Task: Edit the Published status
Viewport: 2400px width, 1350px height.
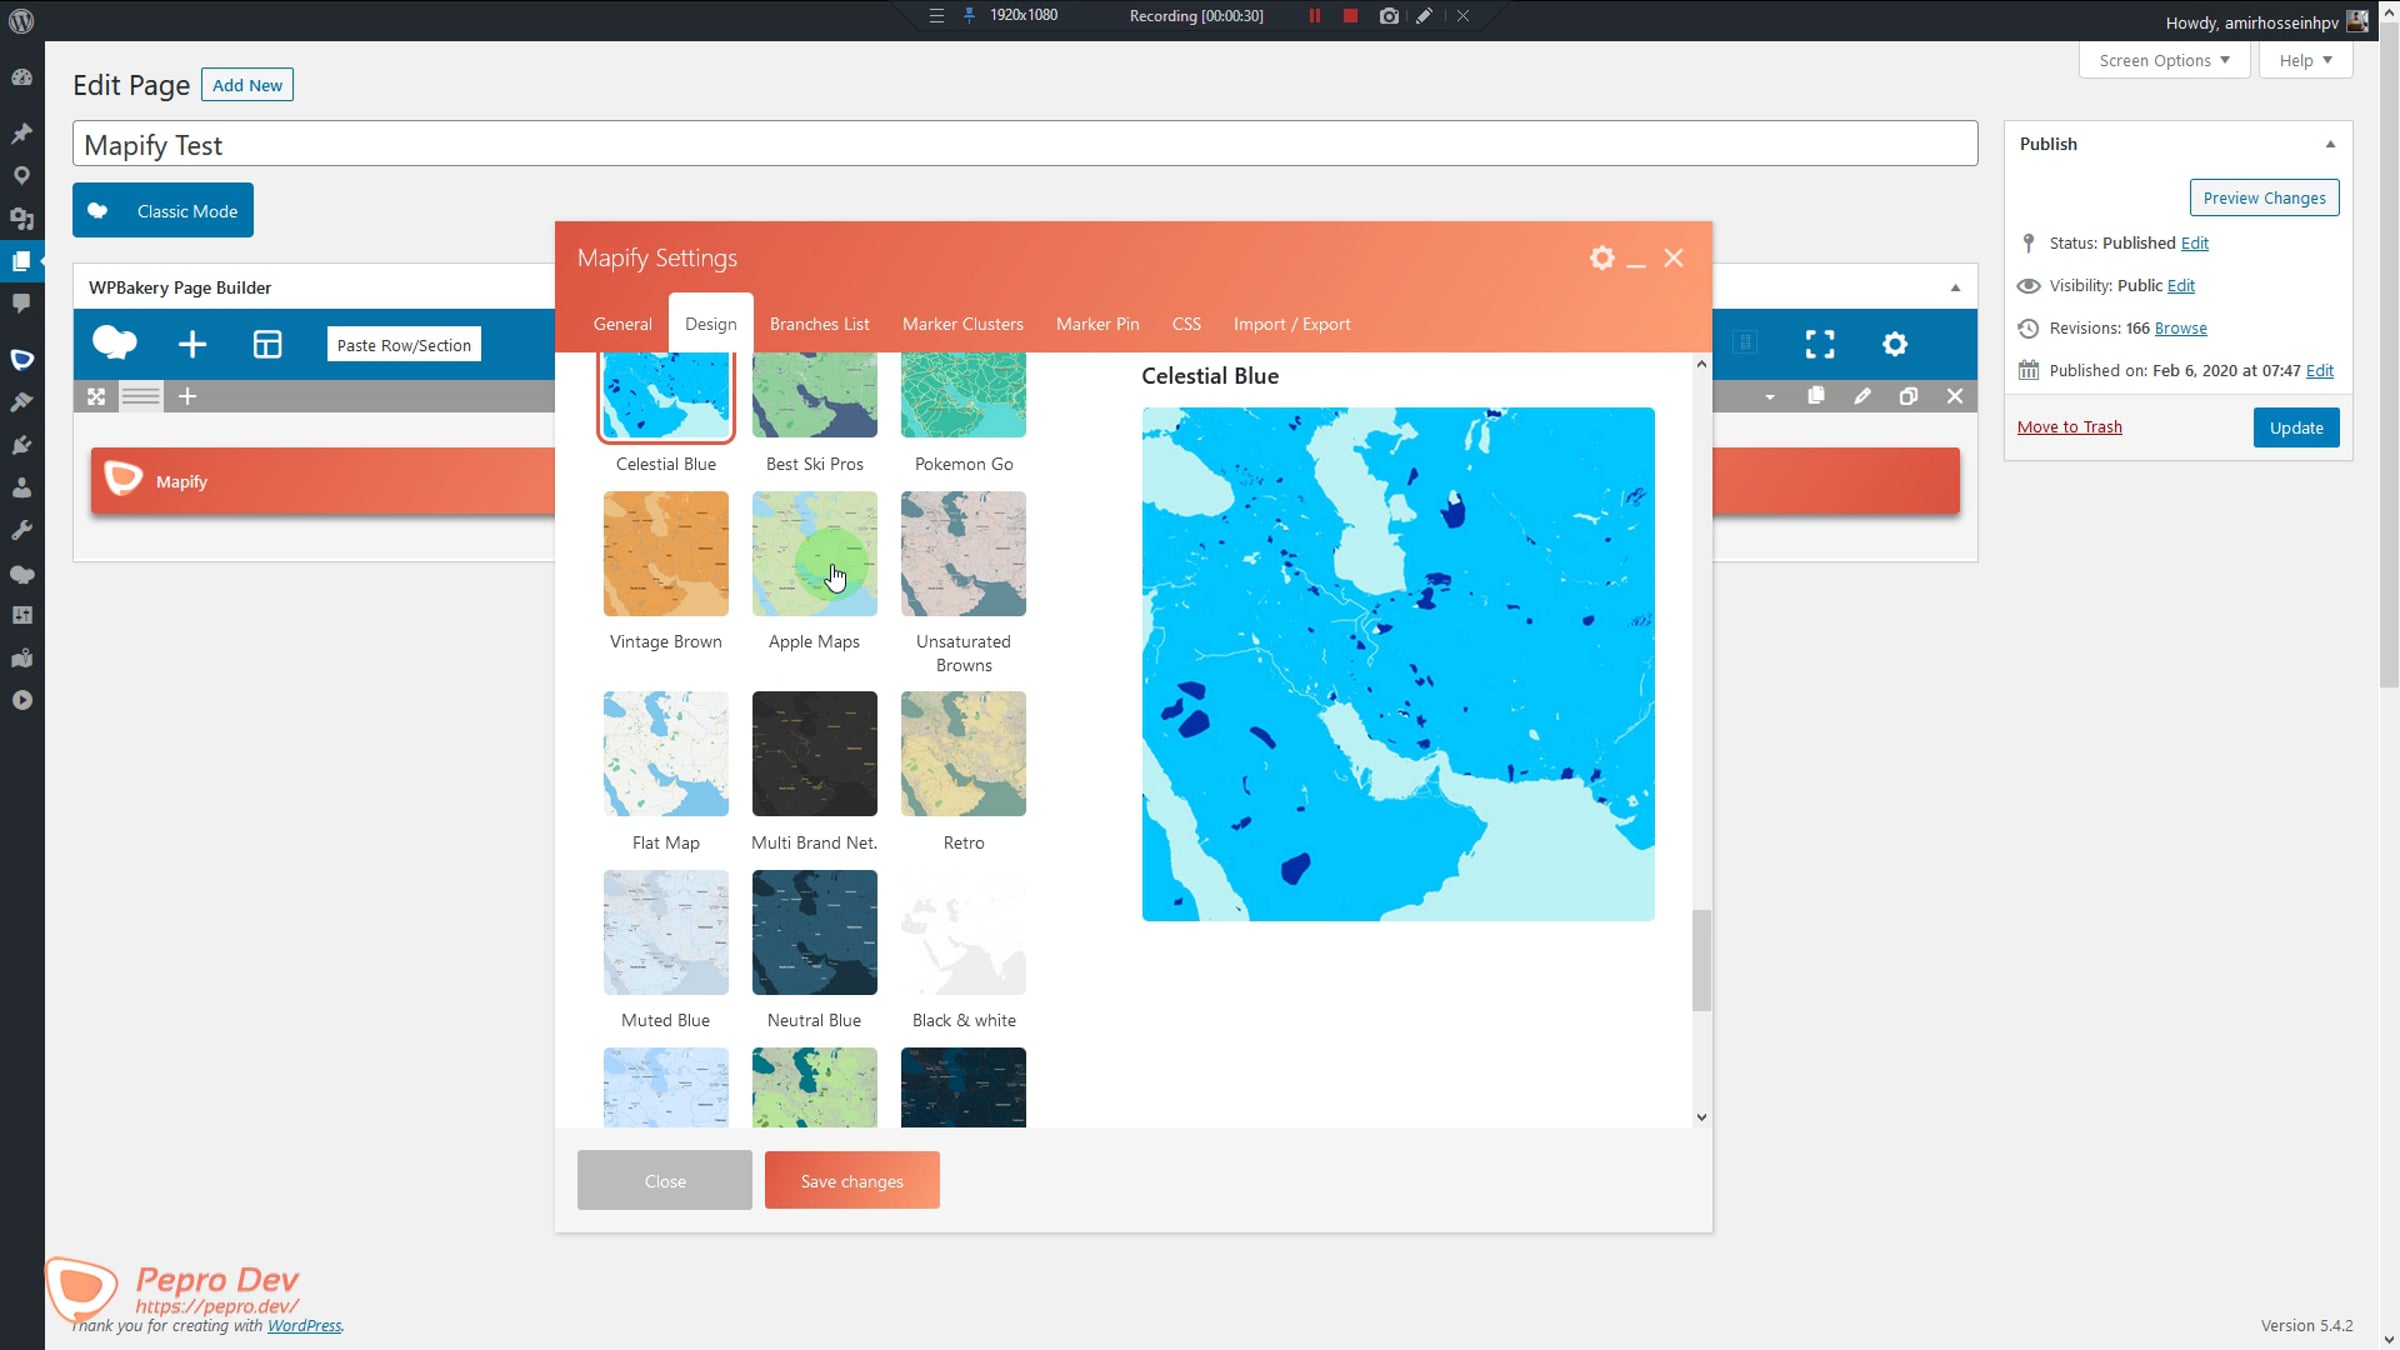Action: click(2194, 243)
